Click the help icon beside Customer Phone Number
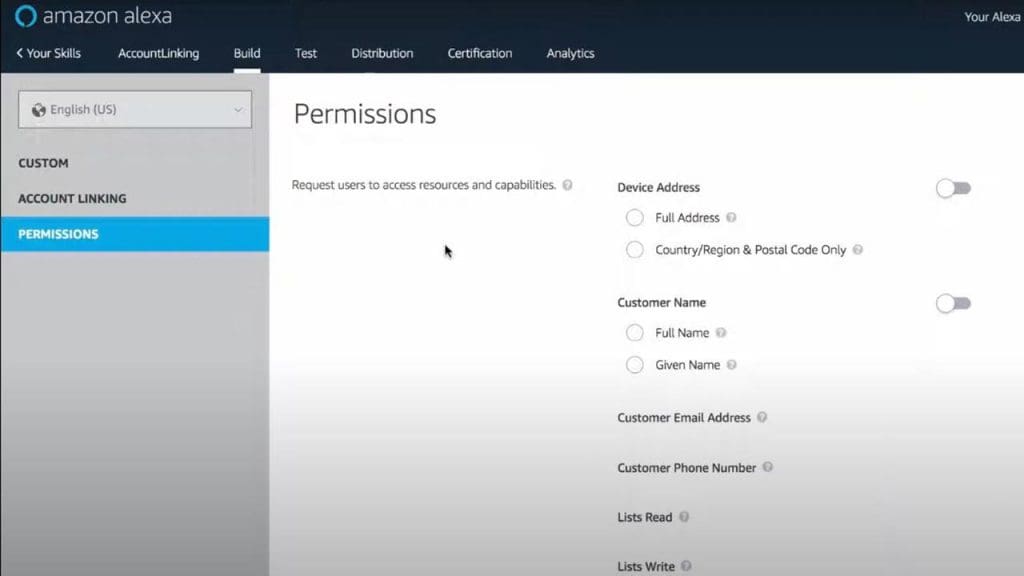The height and width of the screenshot is (576, 1024). tap(768, 467)
